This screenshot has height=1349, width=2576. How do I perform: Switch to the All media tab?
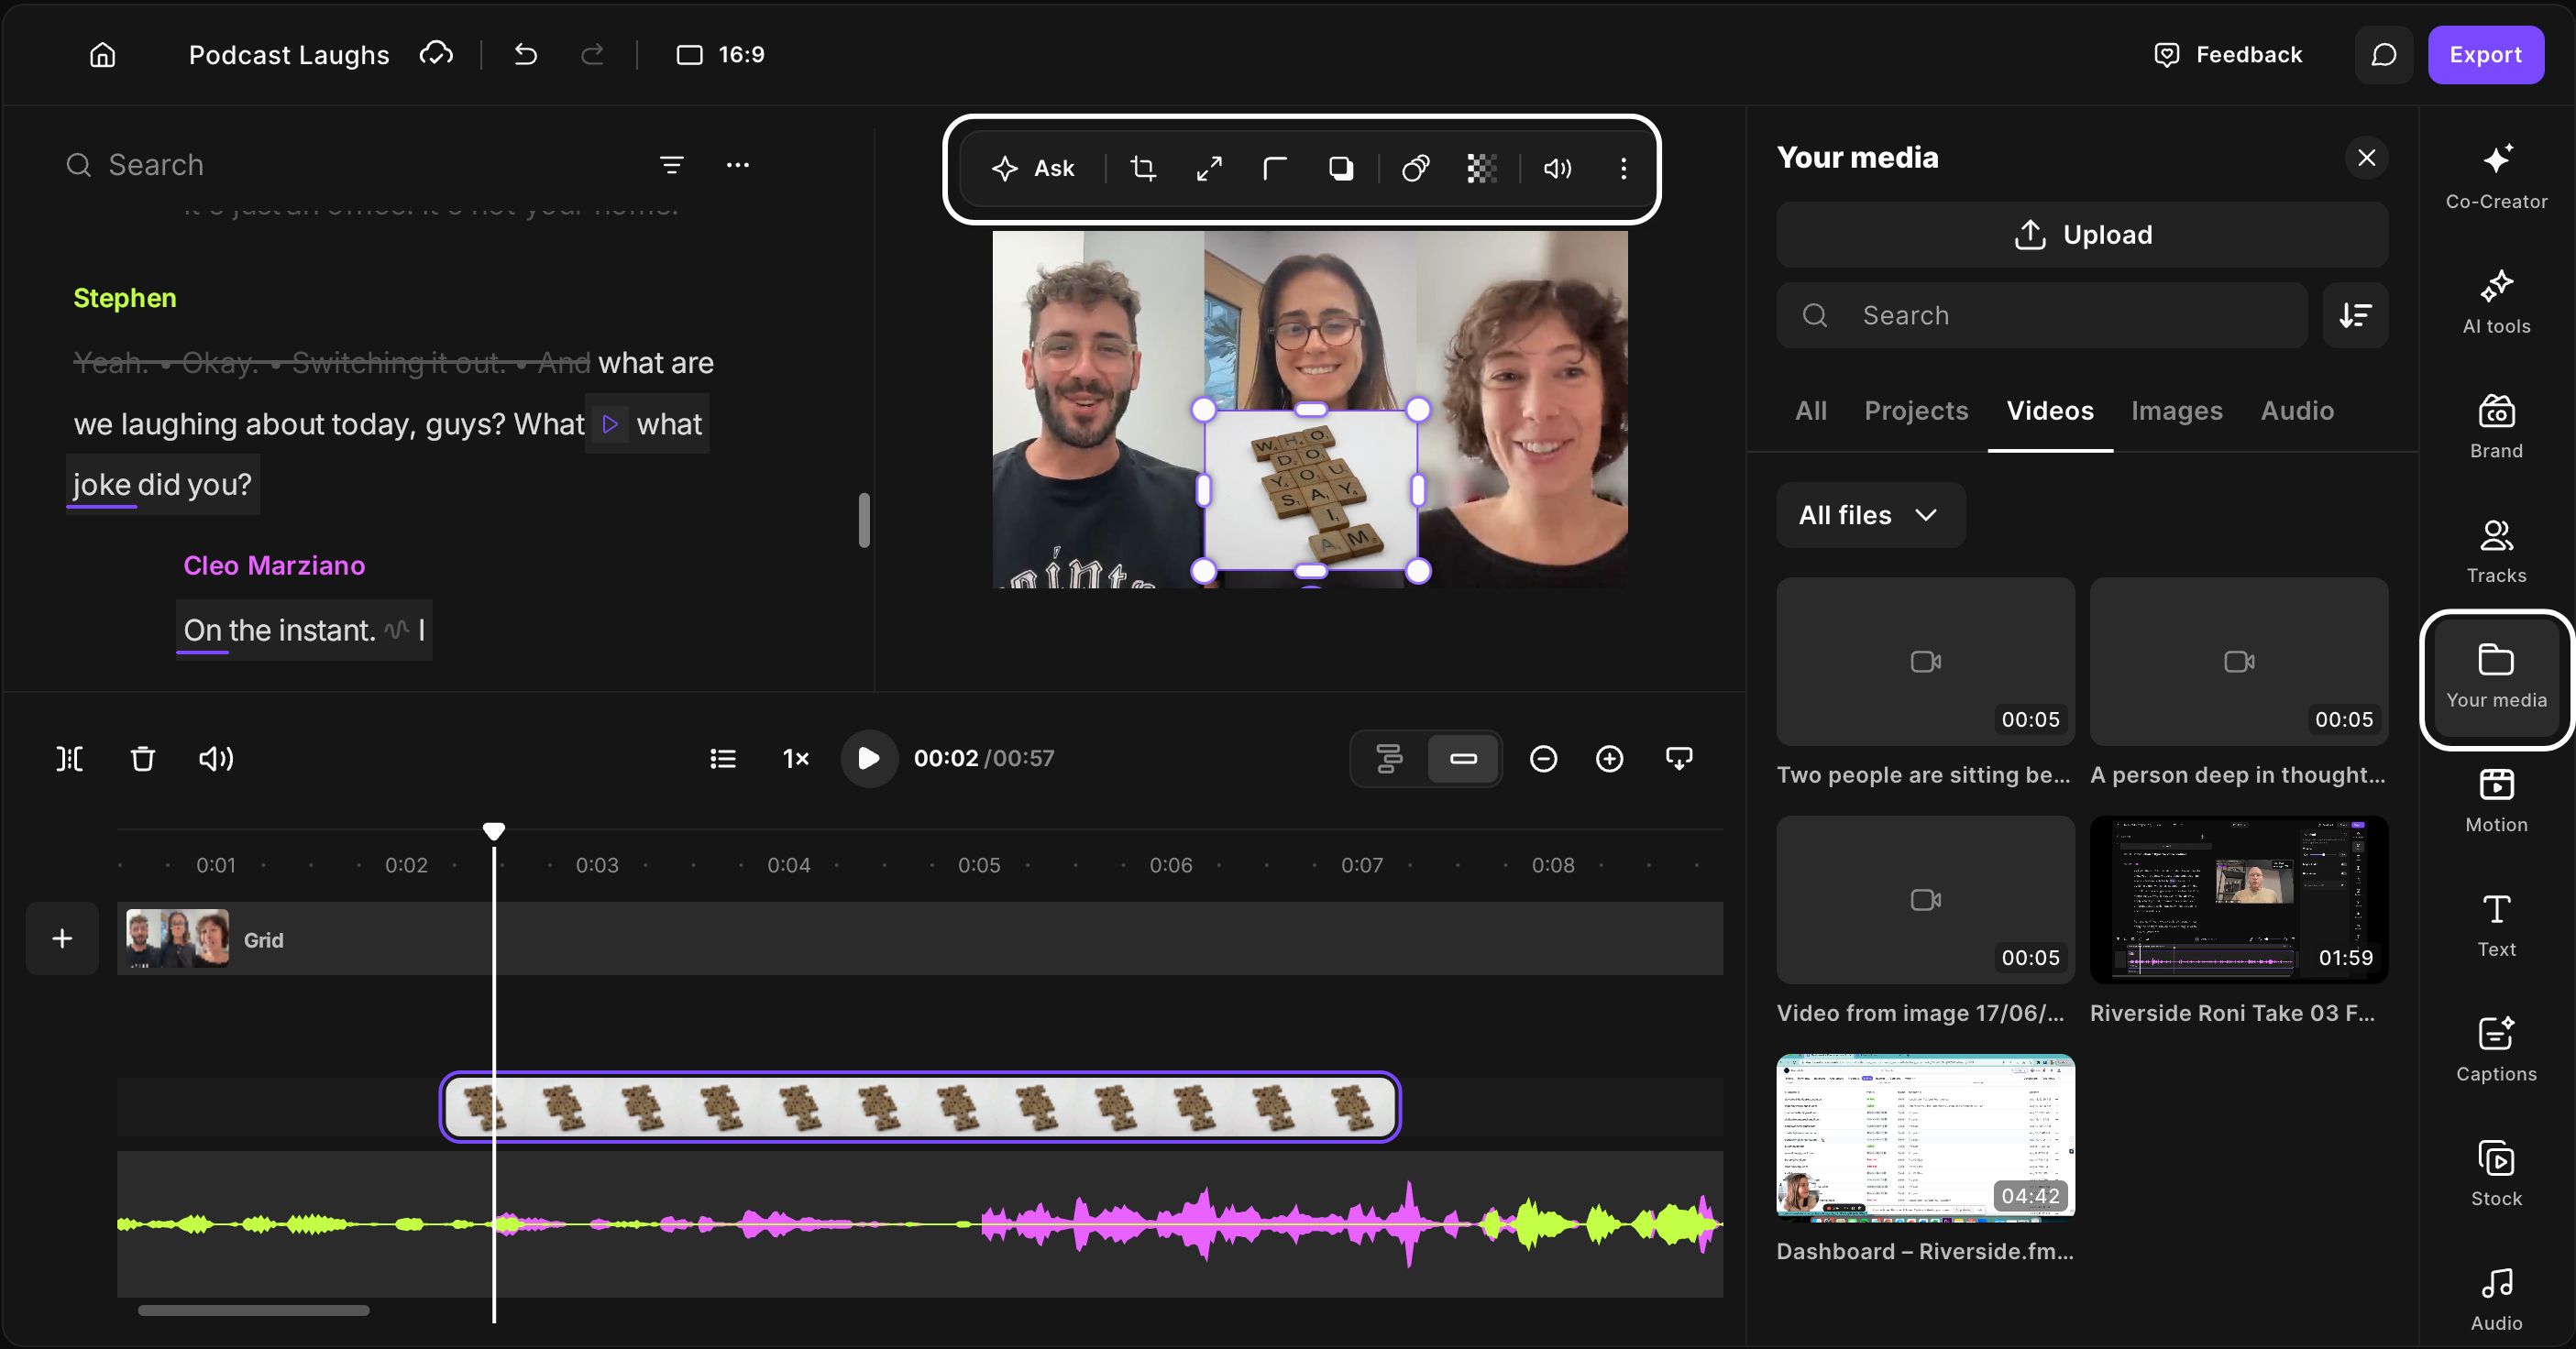pyautogui.click(x=1811, y=411)
